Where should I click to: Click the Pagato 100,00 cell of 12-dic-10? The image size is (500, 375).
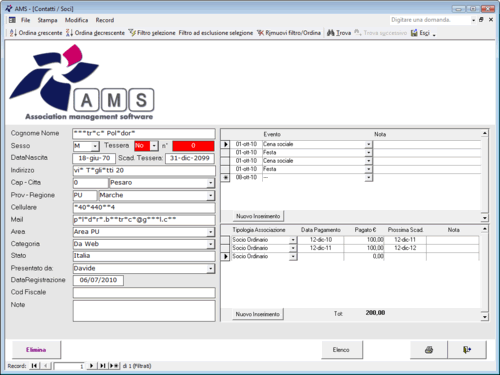click(364, 240)
